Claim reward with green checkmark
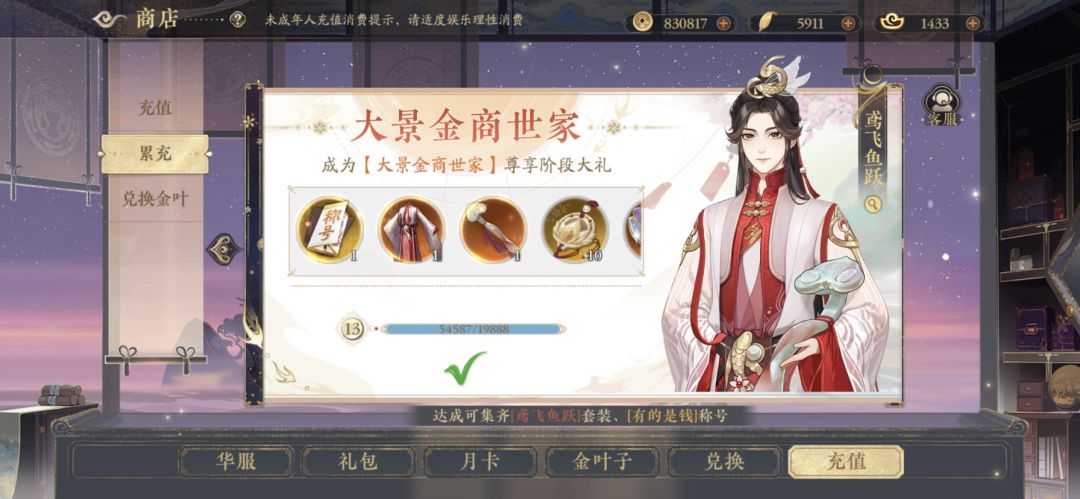Image resolution: width=1080 pixels, height=499 pixels. [465, 368]
